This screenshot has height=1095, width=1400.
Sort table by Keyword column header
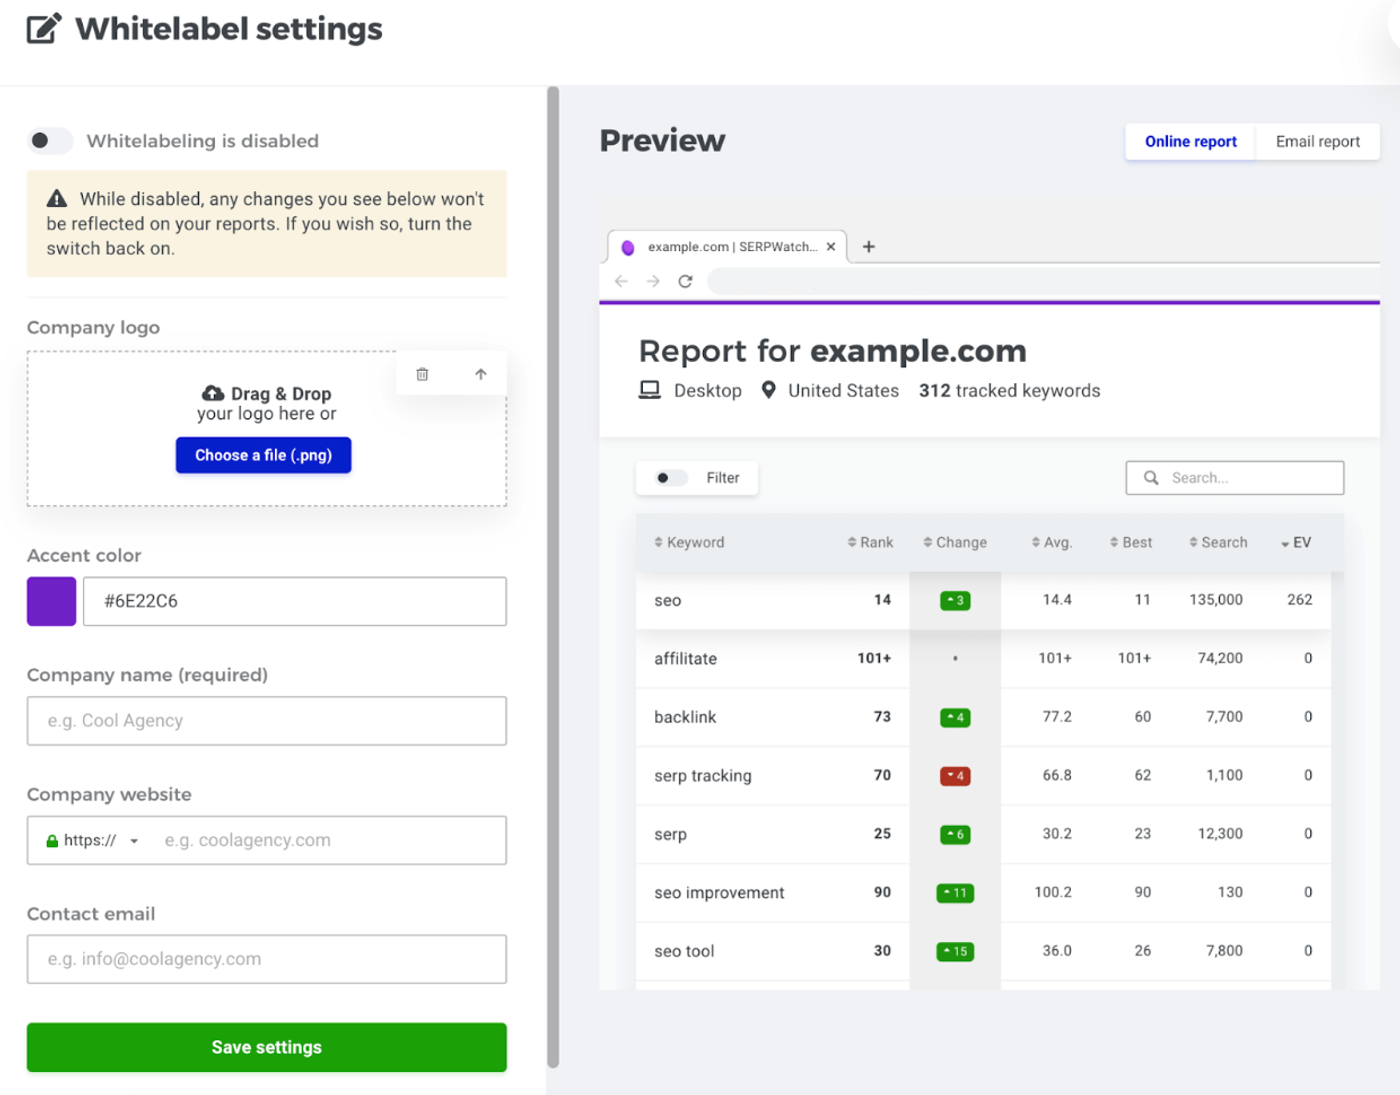click(689, 543)
